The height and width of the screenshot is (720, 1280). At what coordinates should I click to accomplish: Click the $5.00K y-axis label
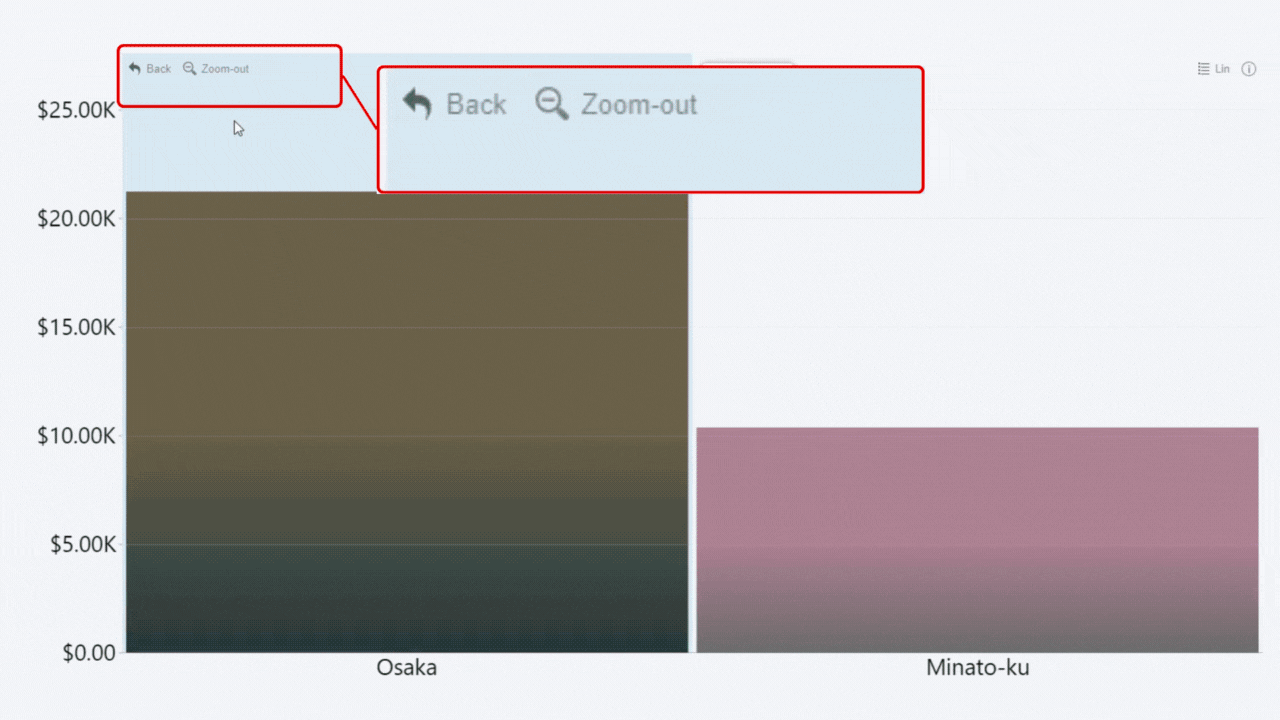[80, 545]
